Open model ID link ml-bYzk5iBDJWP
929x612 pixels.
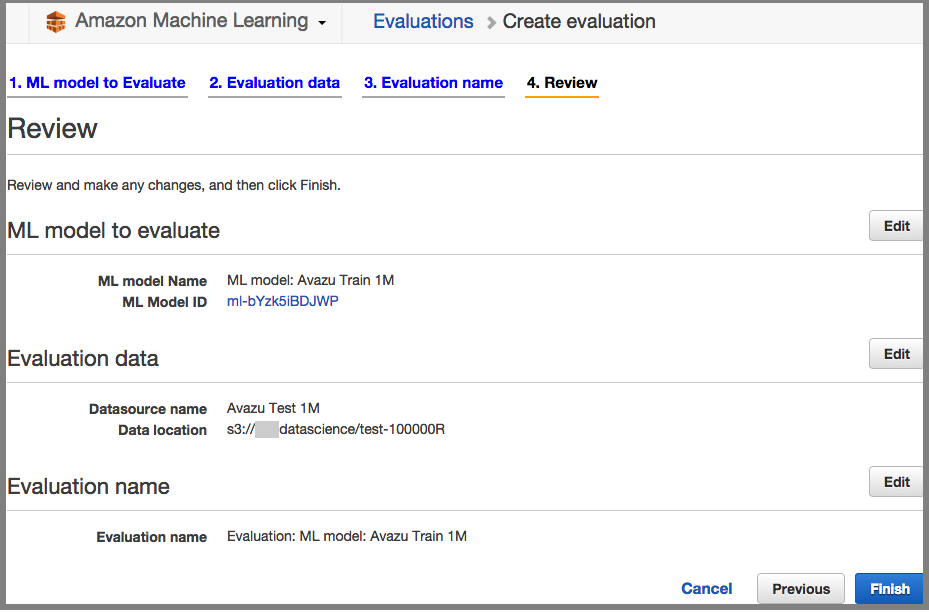(283, 301)
